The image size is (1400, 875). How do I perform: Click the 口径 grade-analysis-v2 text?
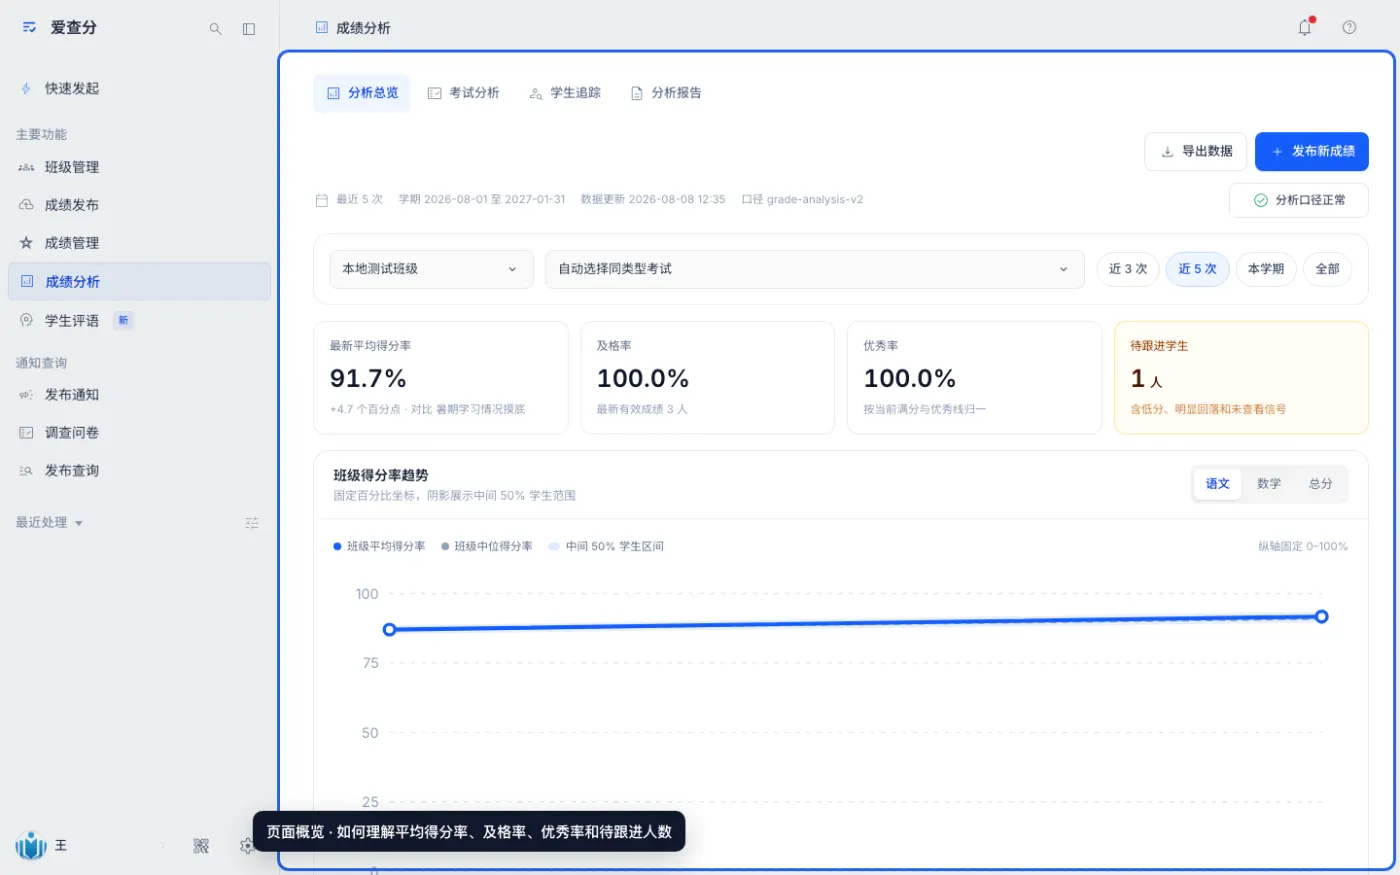(x=802, y=200)
